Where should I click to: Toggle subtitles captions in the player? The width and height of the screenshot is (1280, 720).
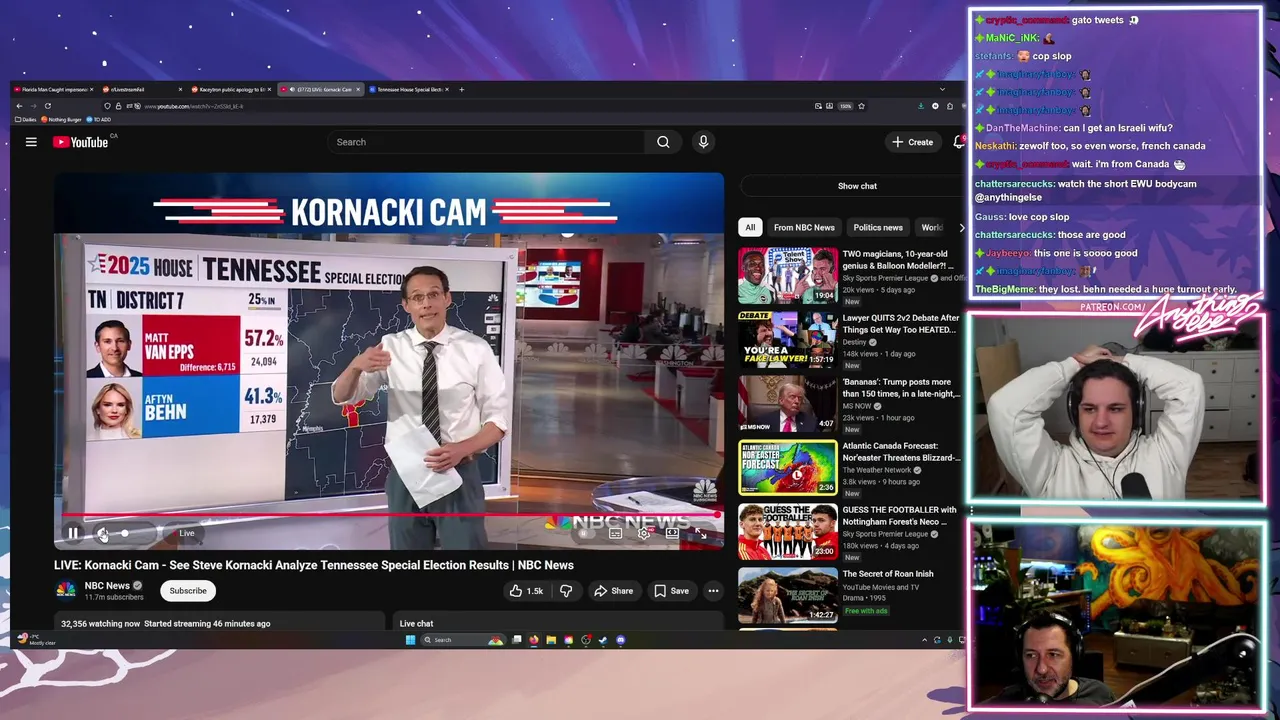point(615,533)
